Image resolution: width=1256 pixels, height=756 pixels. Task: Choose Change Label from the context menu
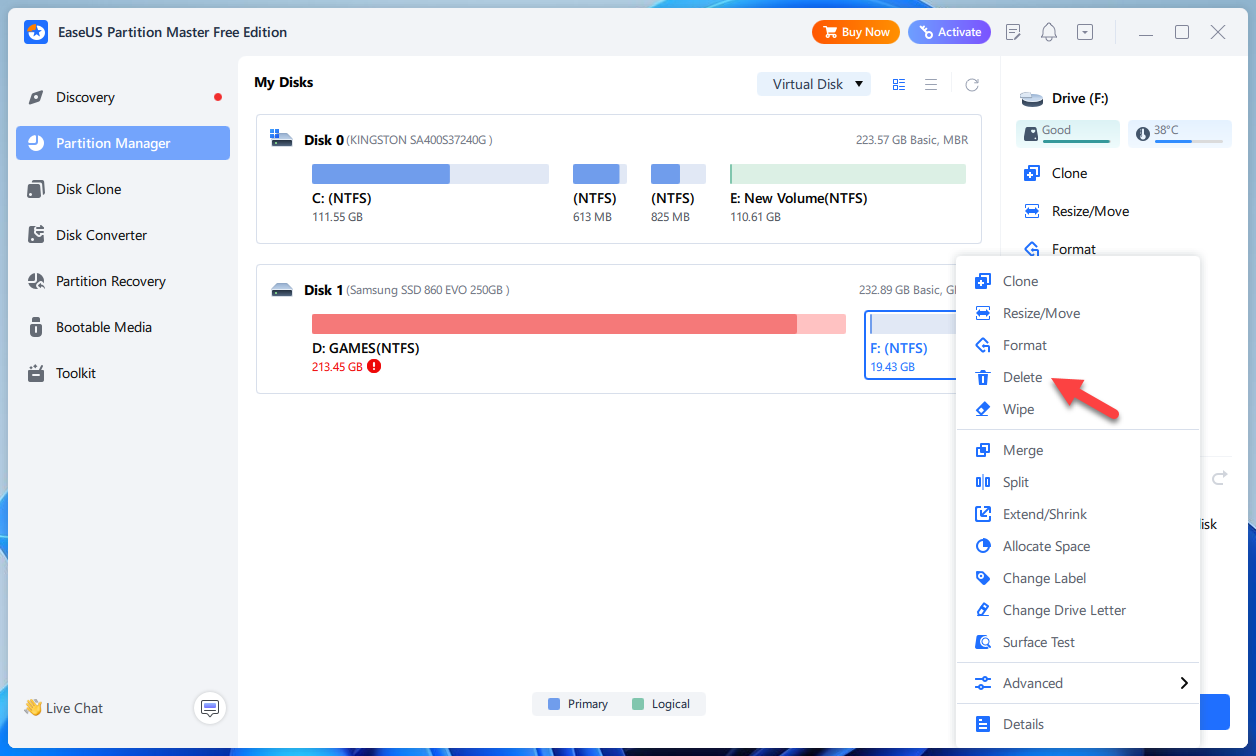(x=1078, y=578)
